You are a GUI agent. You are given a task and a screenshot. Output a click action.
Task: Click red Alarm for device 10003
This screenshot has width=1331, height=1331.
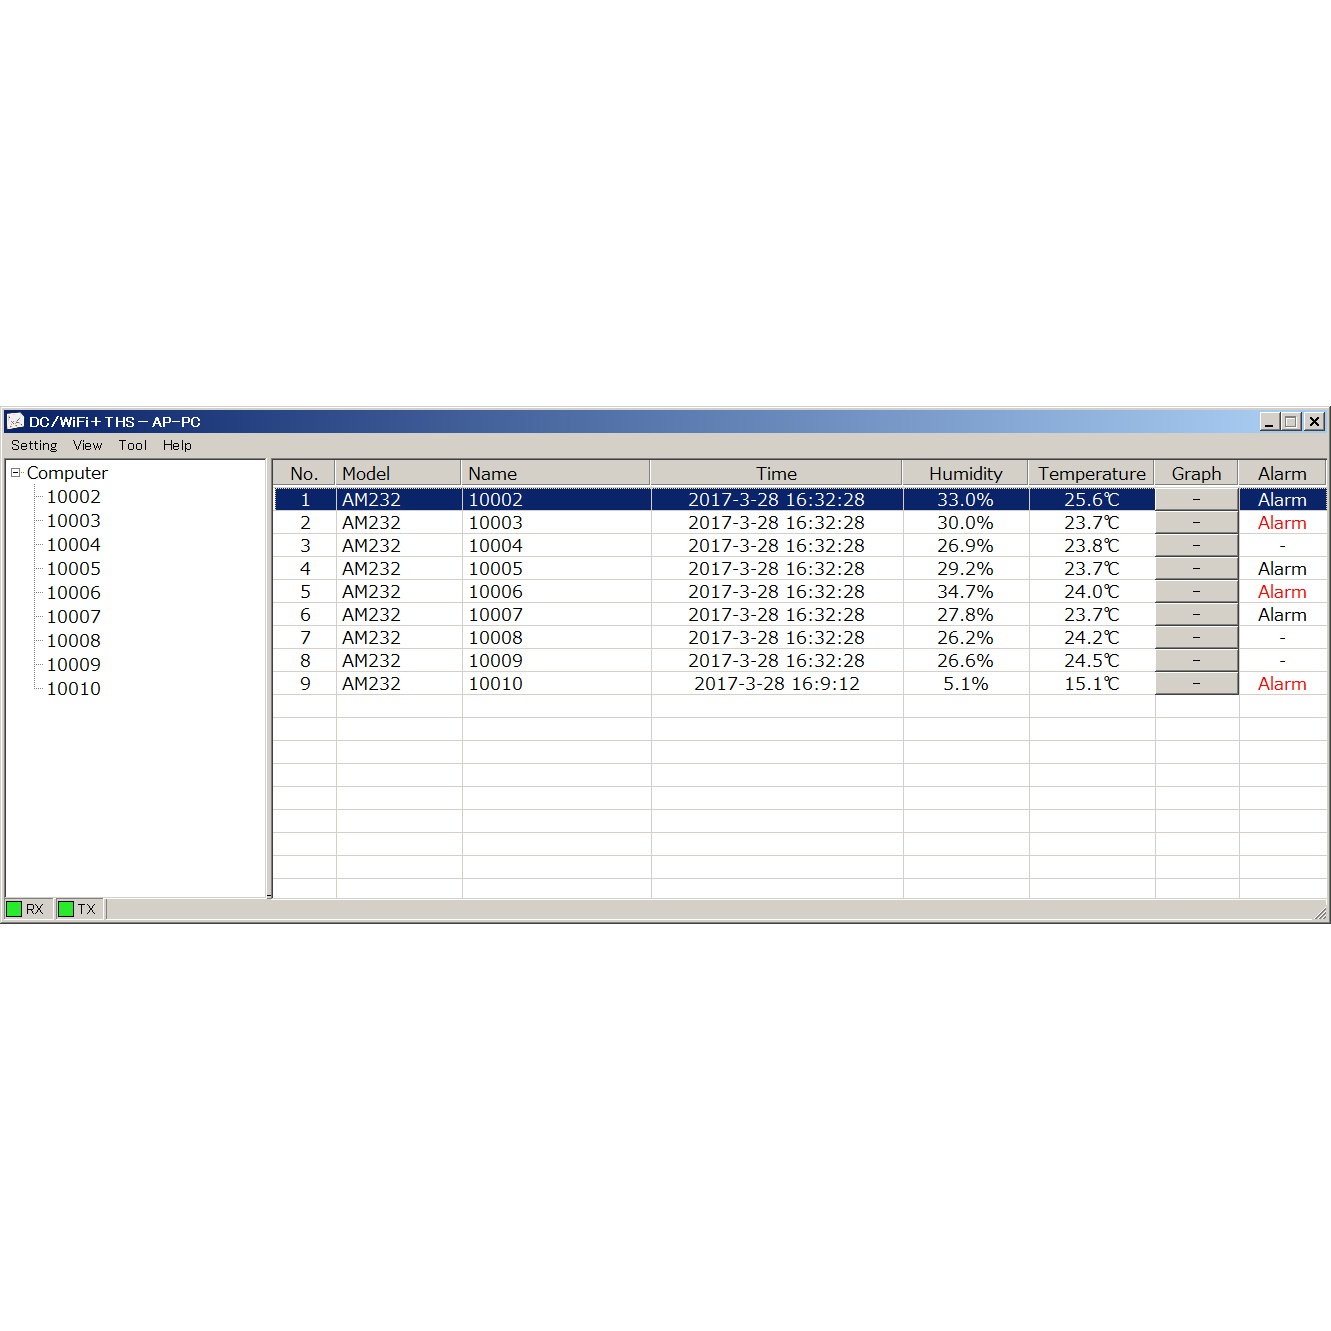click(x=1282, y=523)
